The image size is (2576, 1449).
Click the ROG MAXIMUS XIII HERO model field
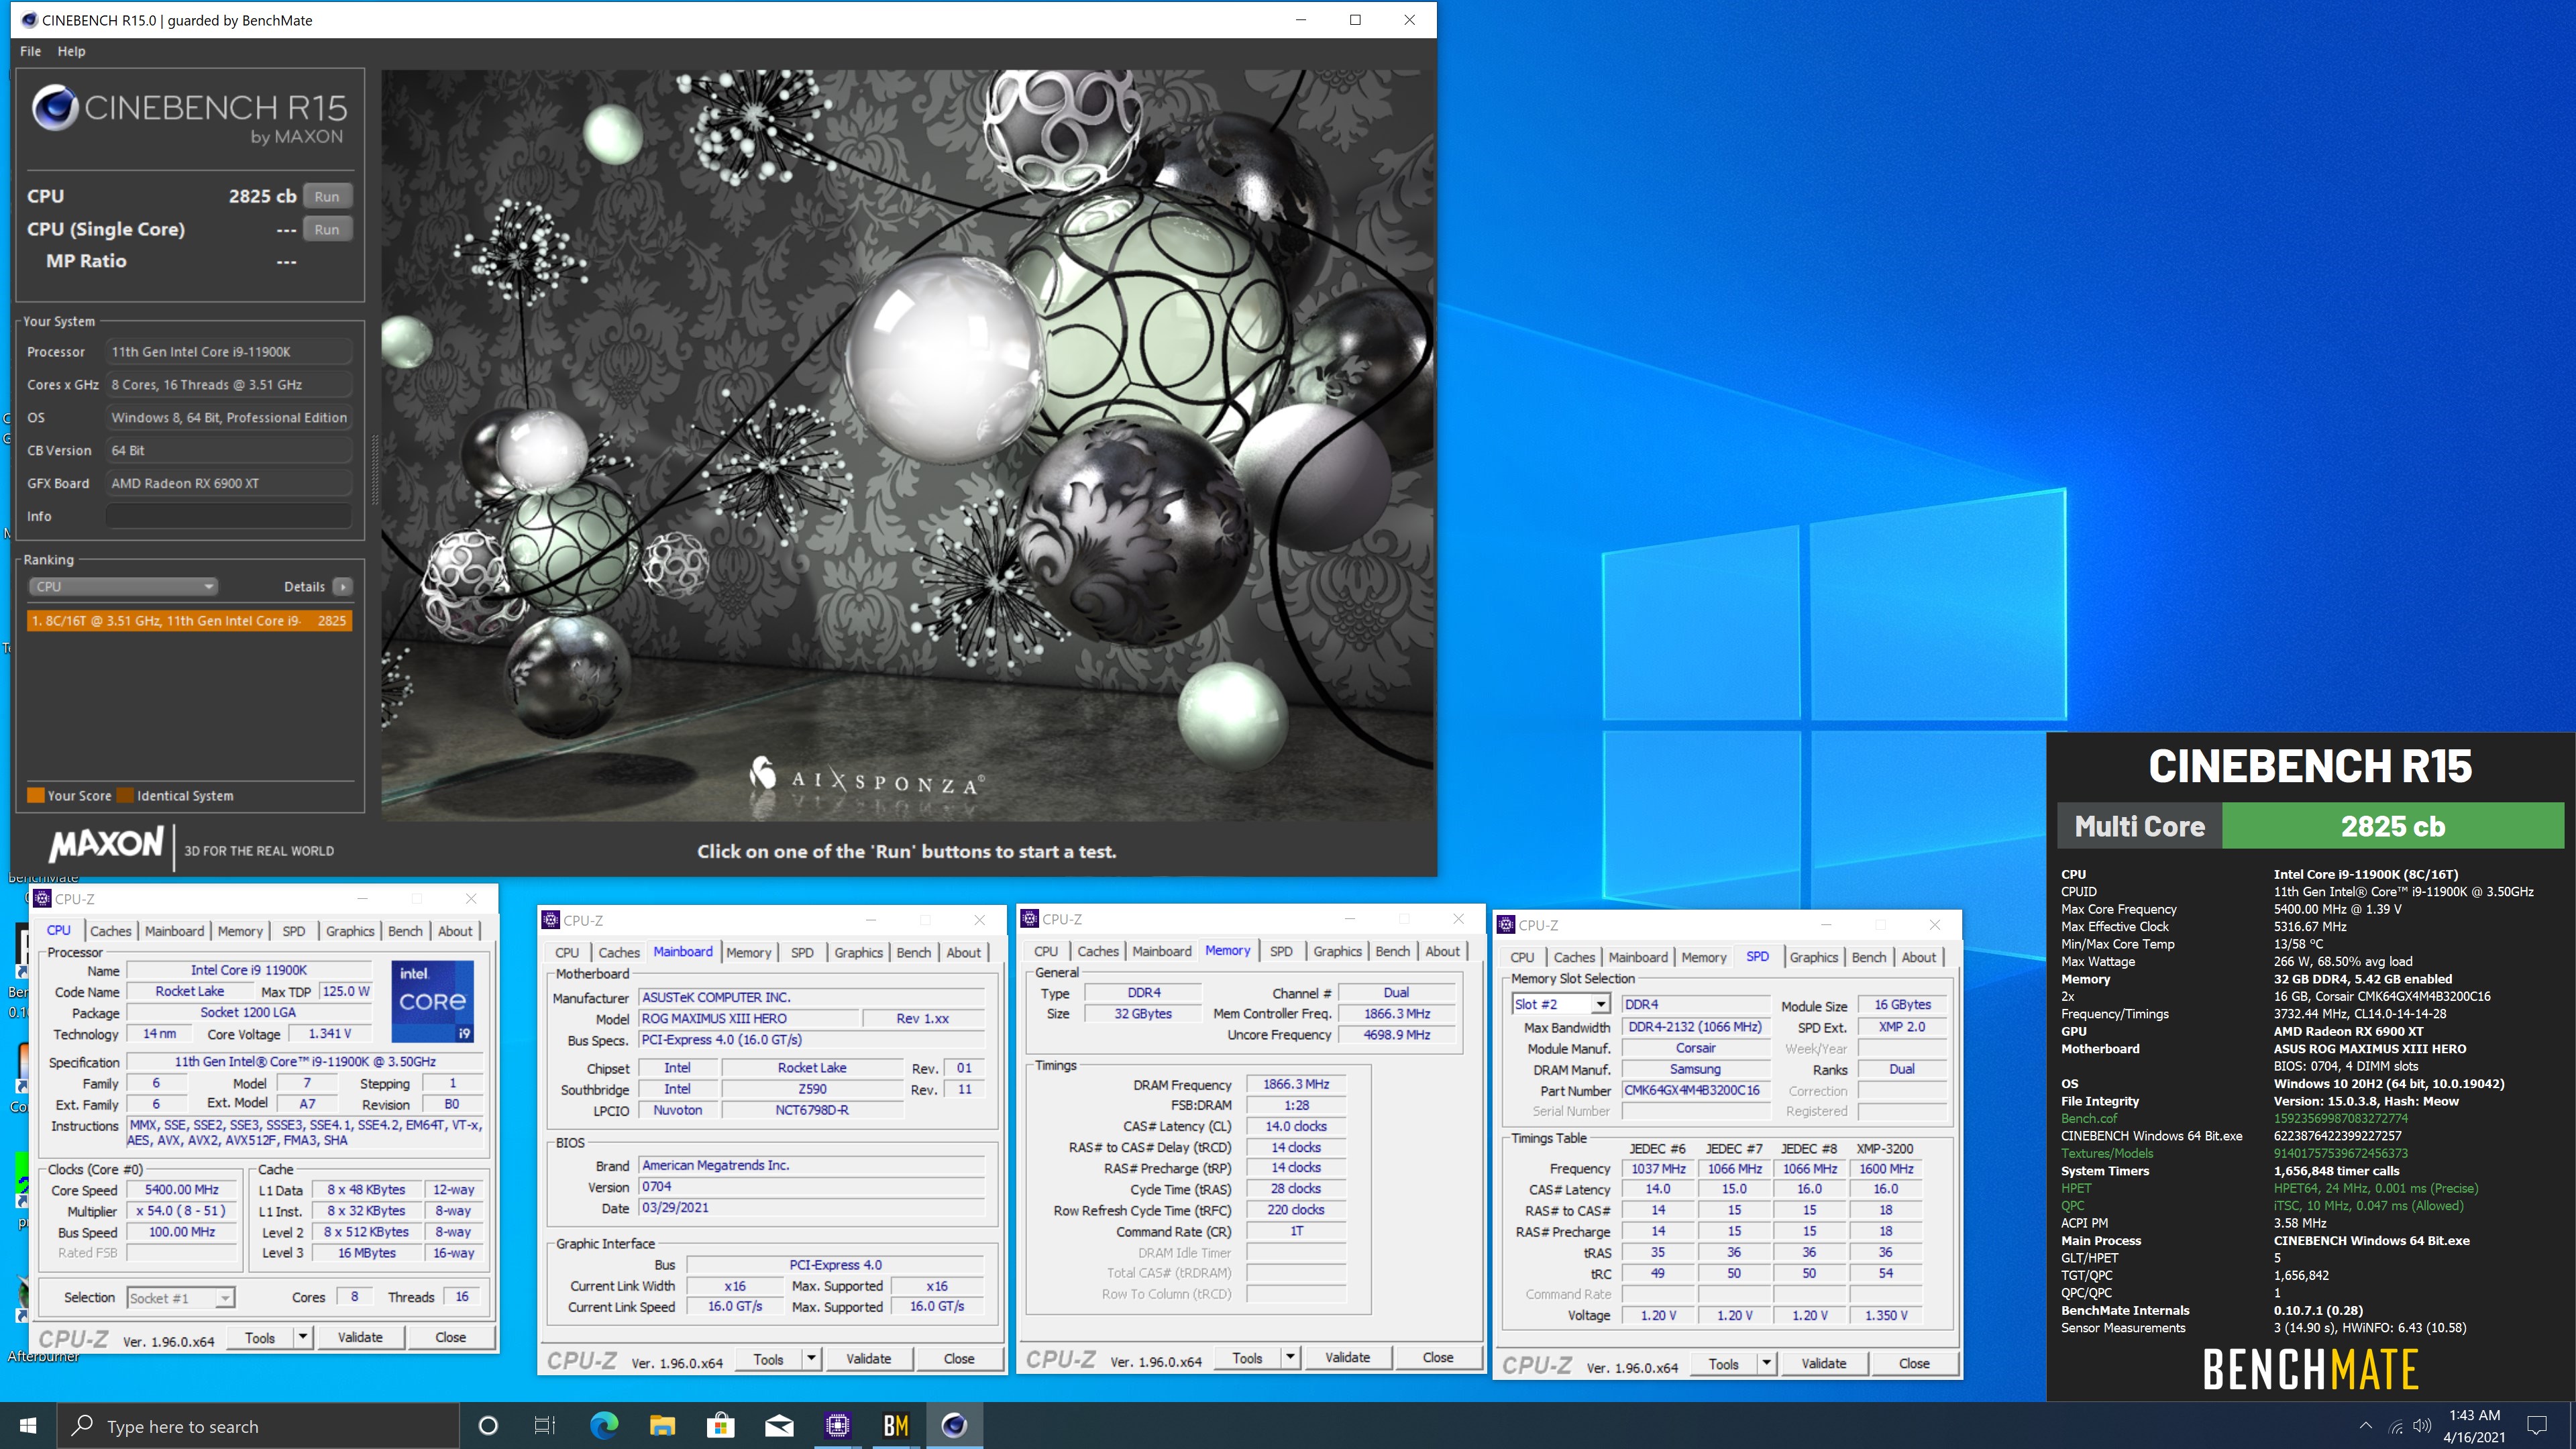click(749, 1018)
